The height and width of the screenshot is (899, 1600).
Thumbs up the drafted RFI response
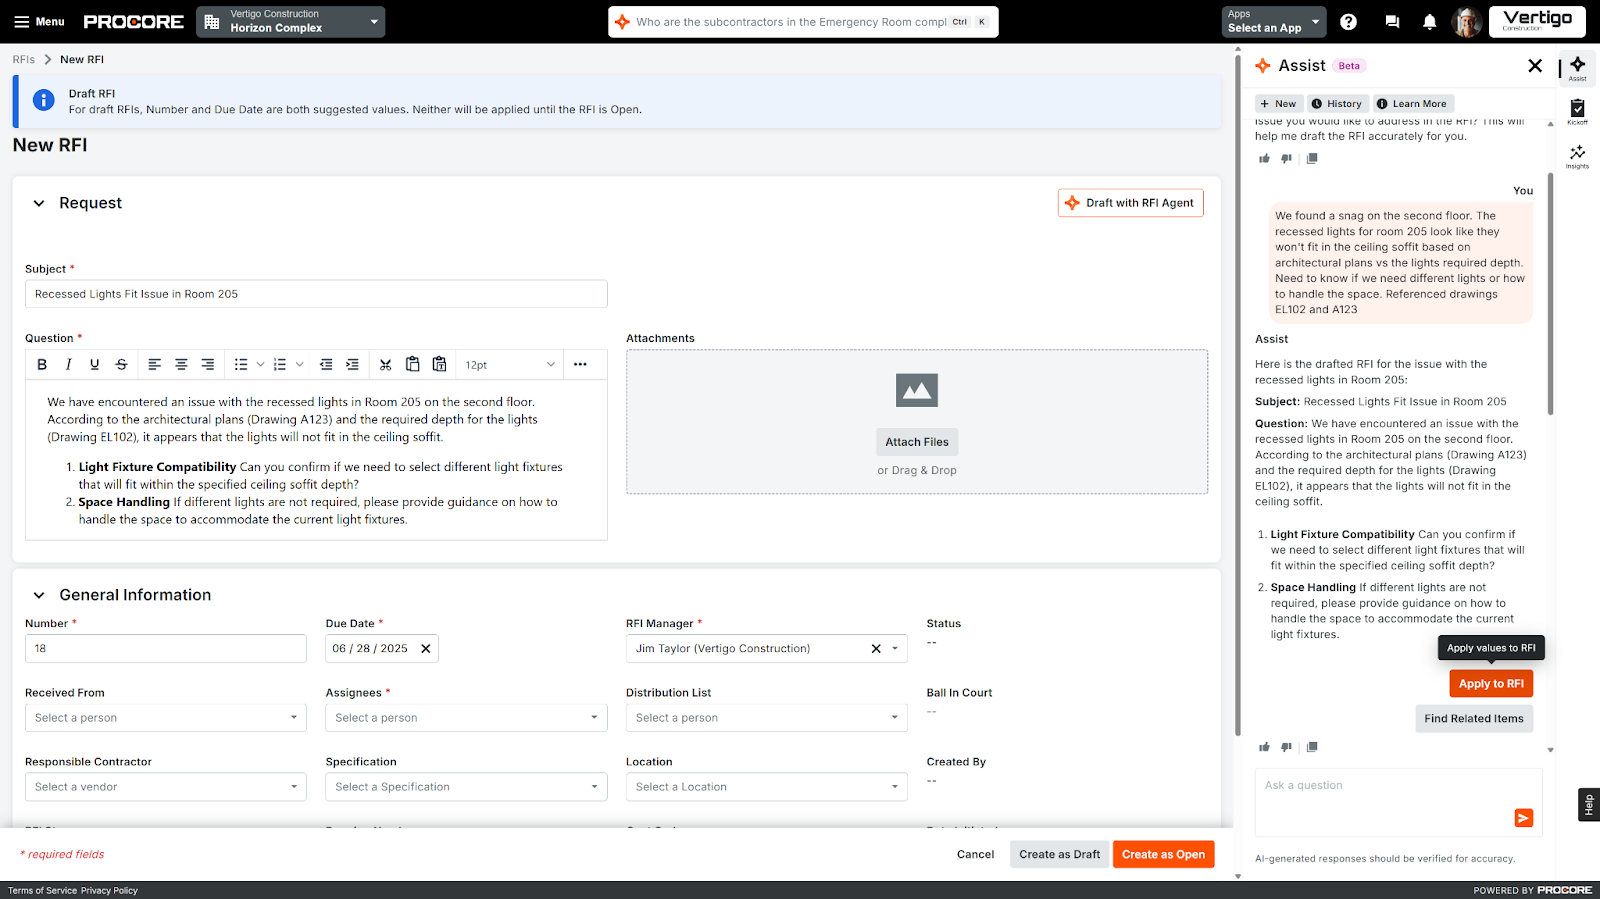[1264, 747]
